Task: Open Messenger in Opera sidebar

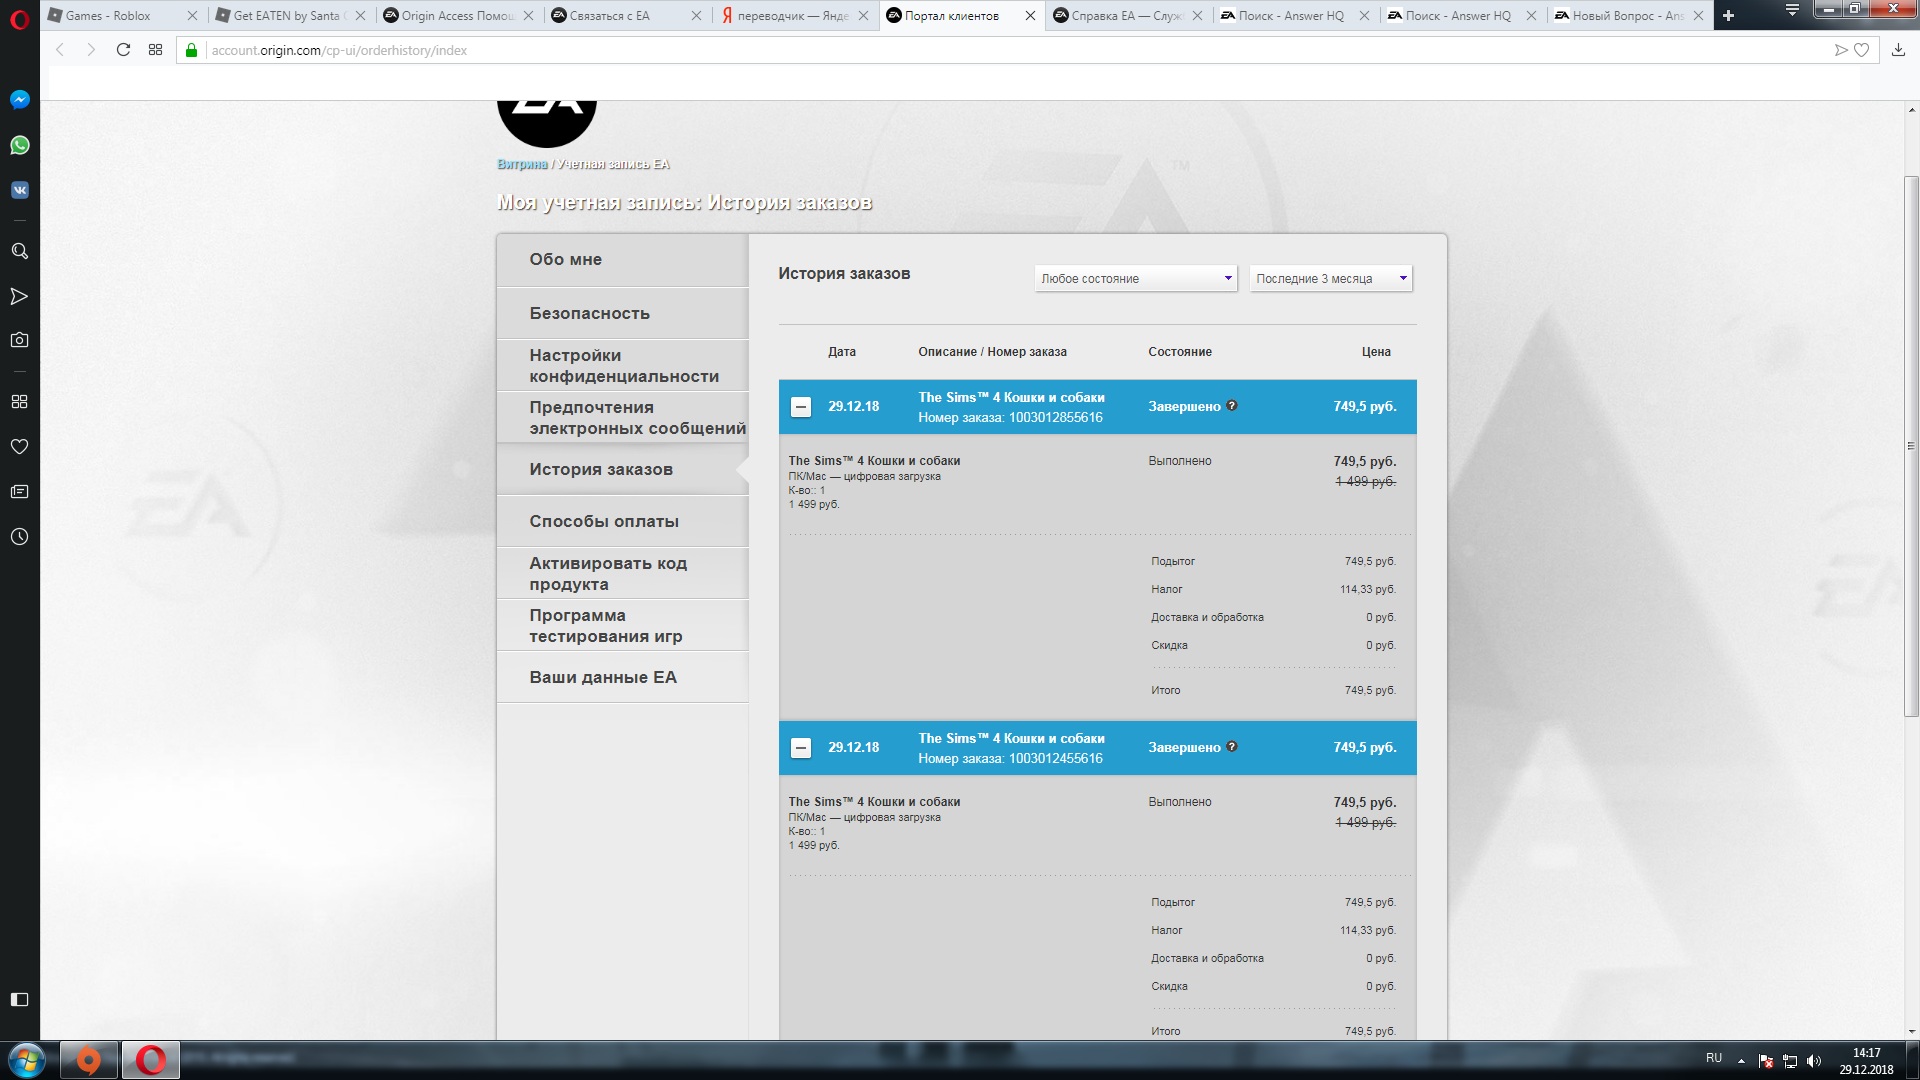Action: pyautogui.click(x=19, y=99)
